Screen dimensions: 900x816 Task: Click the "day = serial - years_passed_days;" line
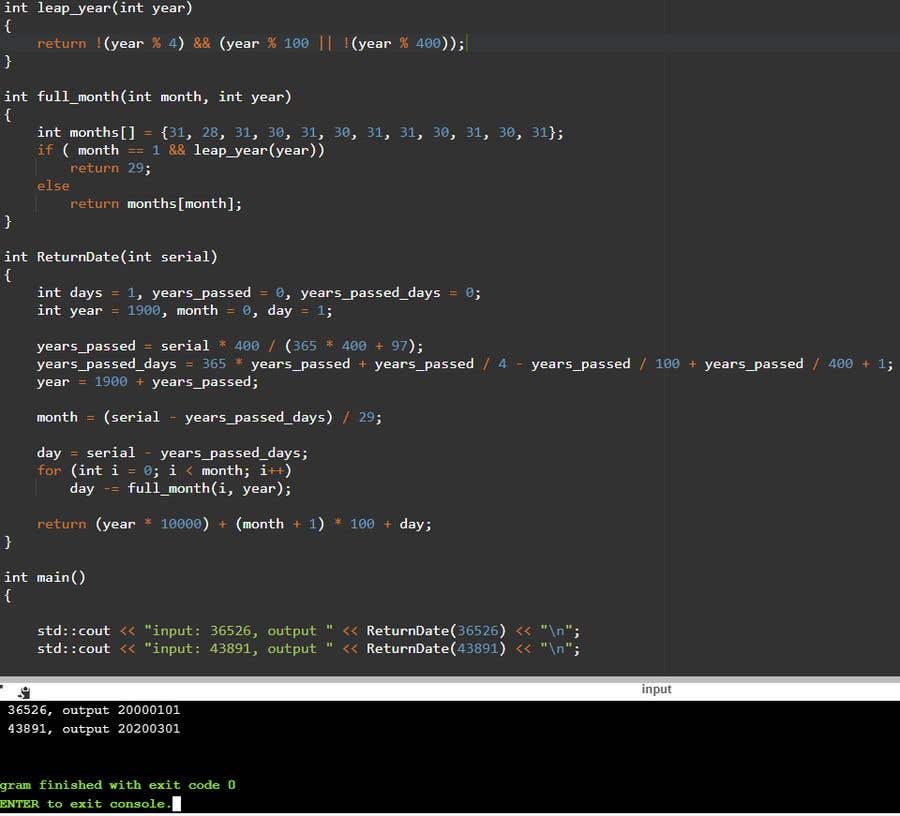pos(172,453)
